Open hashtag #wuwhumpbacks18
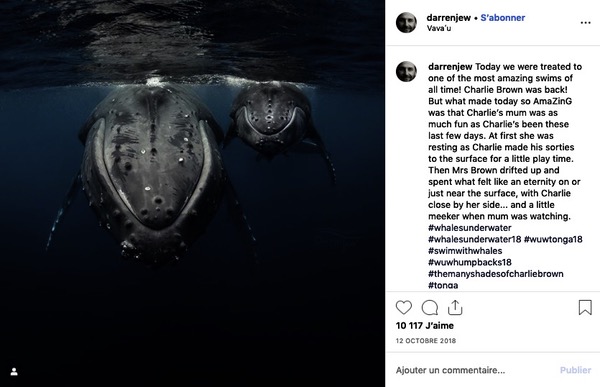Screen dimensions: 600x387 (x=470, y=262)
